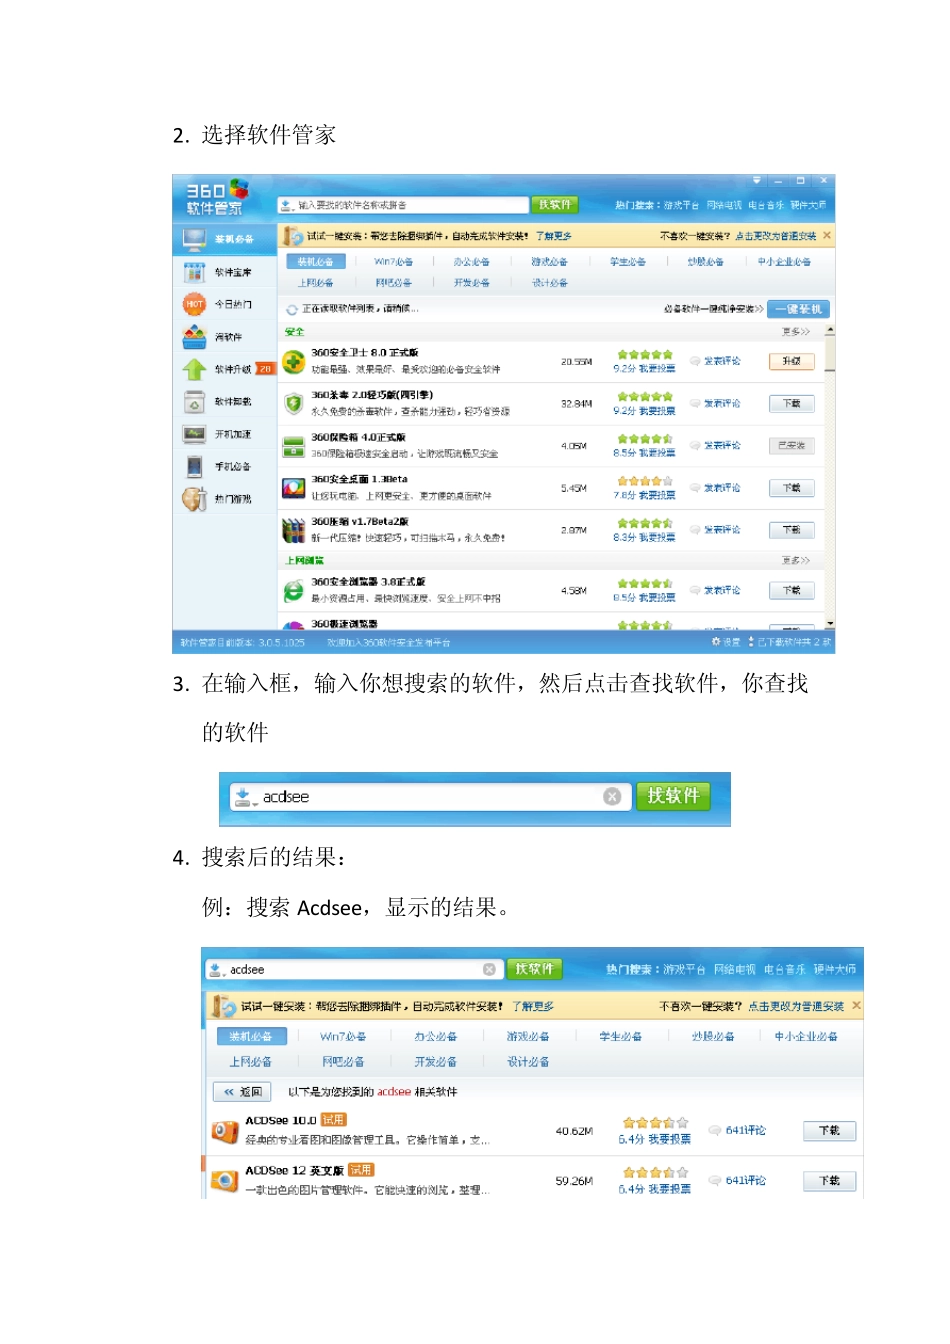Viewport: 950px width, 1344px height.
Task: Click 已下载软件共 2 款 status entry
Action: [790, 642]
